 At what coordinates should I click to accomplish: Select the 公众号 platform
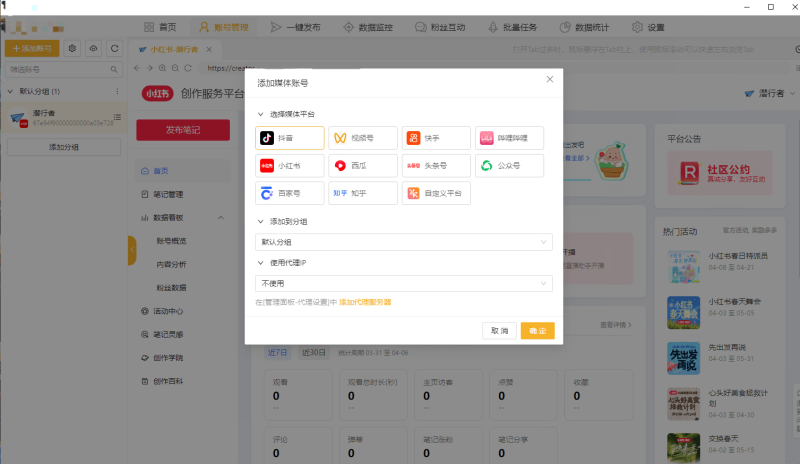click(509, 165)
